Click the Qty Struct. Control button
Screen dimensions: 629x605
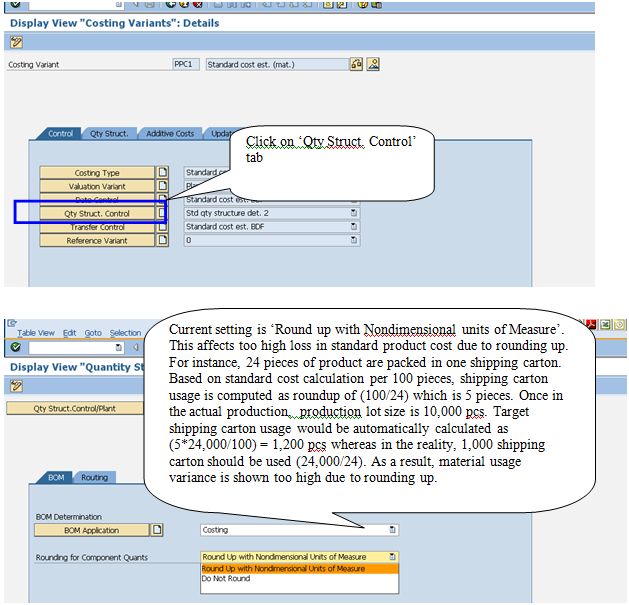97,213
